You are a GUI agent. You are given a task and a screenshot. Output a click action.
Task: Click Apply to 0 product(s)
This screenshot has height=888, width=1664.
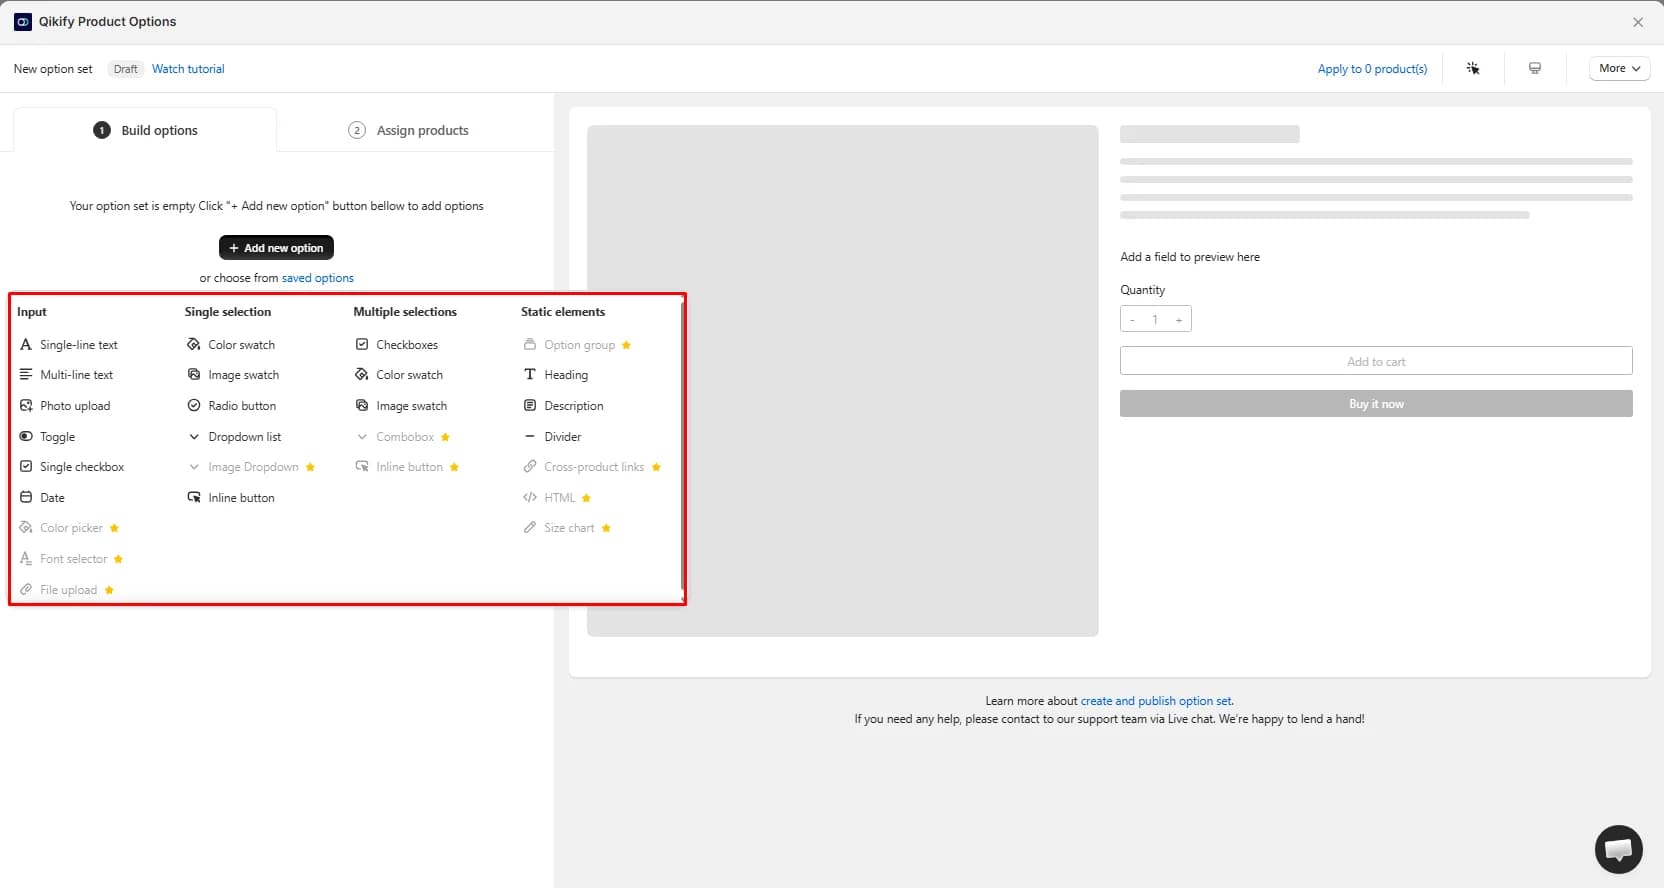coord(1372,69)
